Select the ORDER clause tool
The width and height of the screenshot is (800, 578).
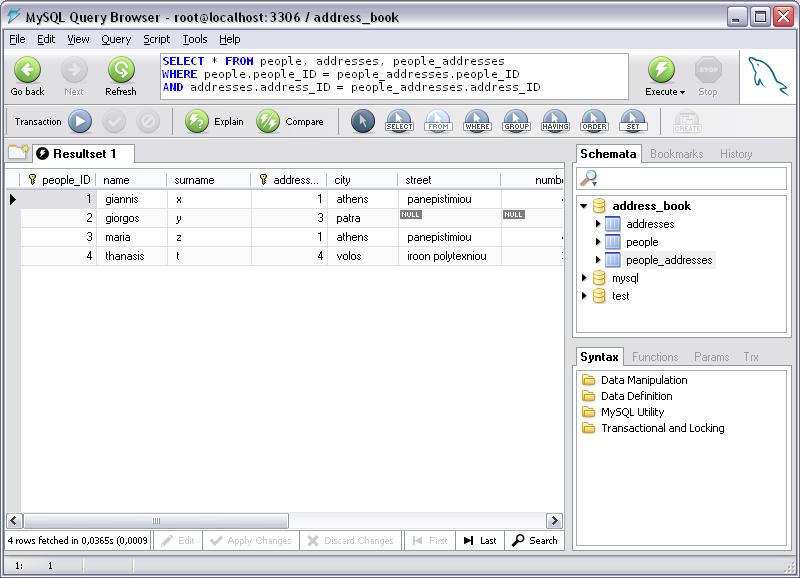point(594,121)
